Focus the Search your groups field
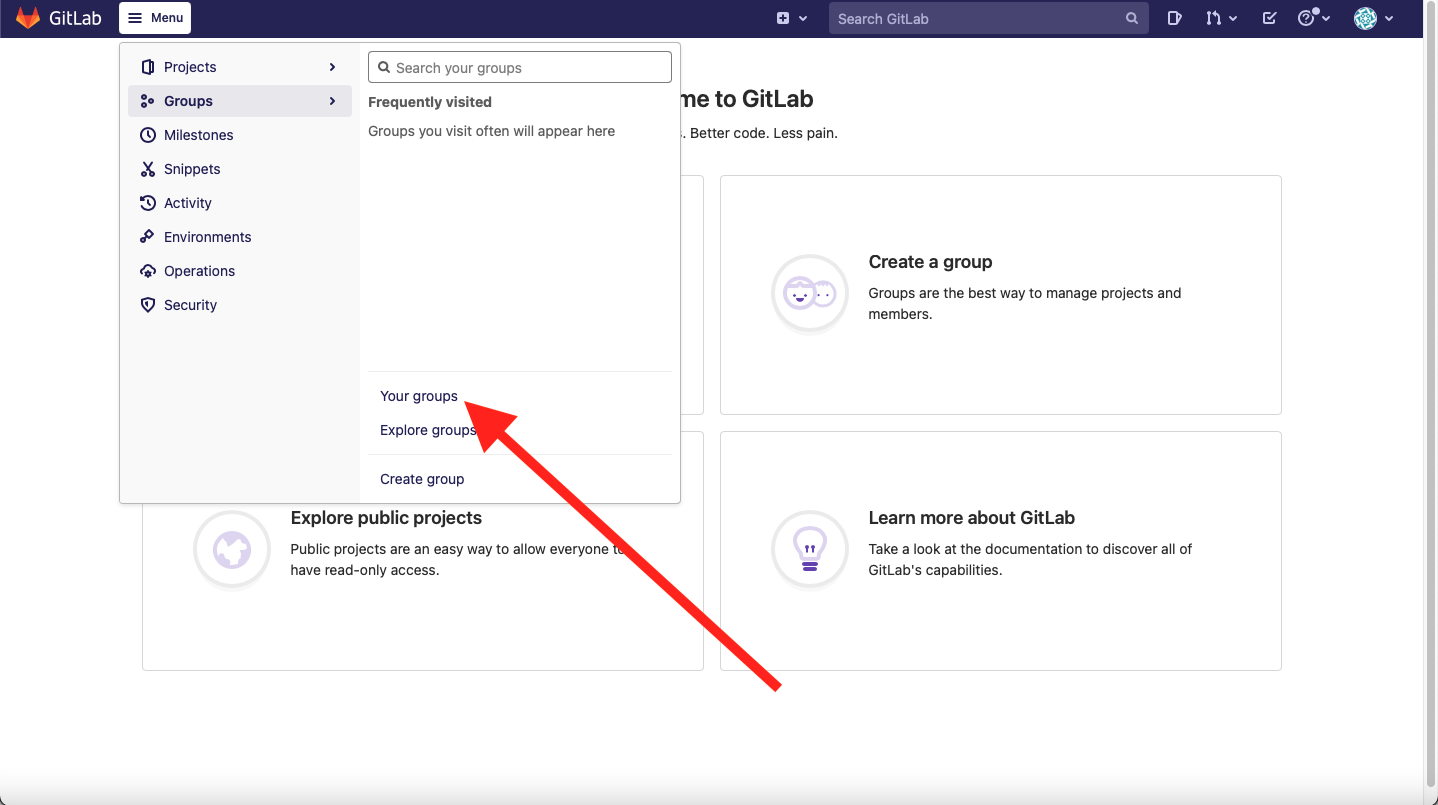This screenshot has height=805, width=1438. coord(520,67)
